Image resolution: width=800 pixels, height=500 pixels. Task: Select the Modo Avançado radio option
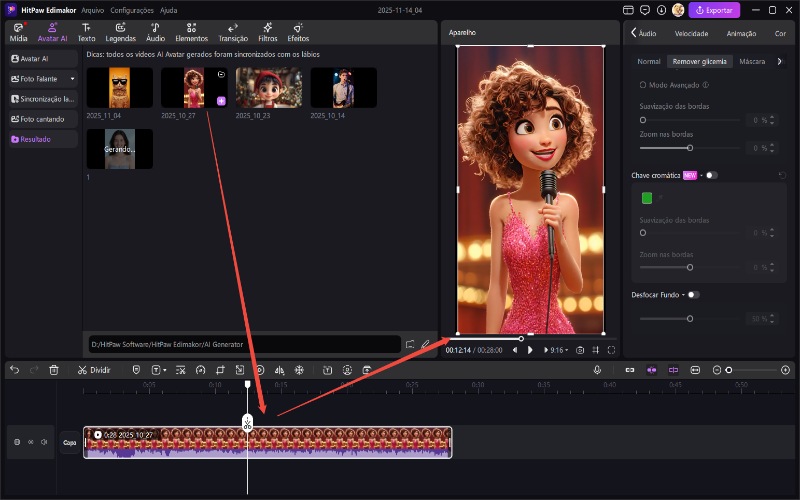tap(643, 85)
